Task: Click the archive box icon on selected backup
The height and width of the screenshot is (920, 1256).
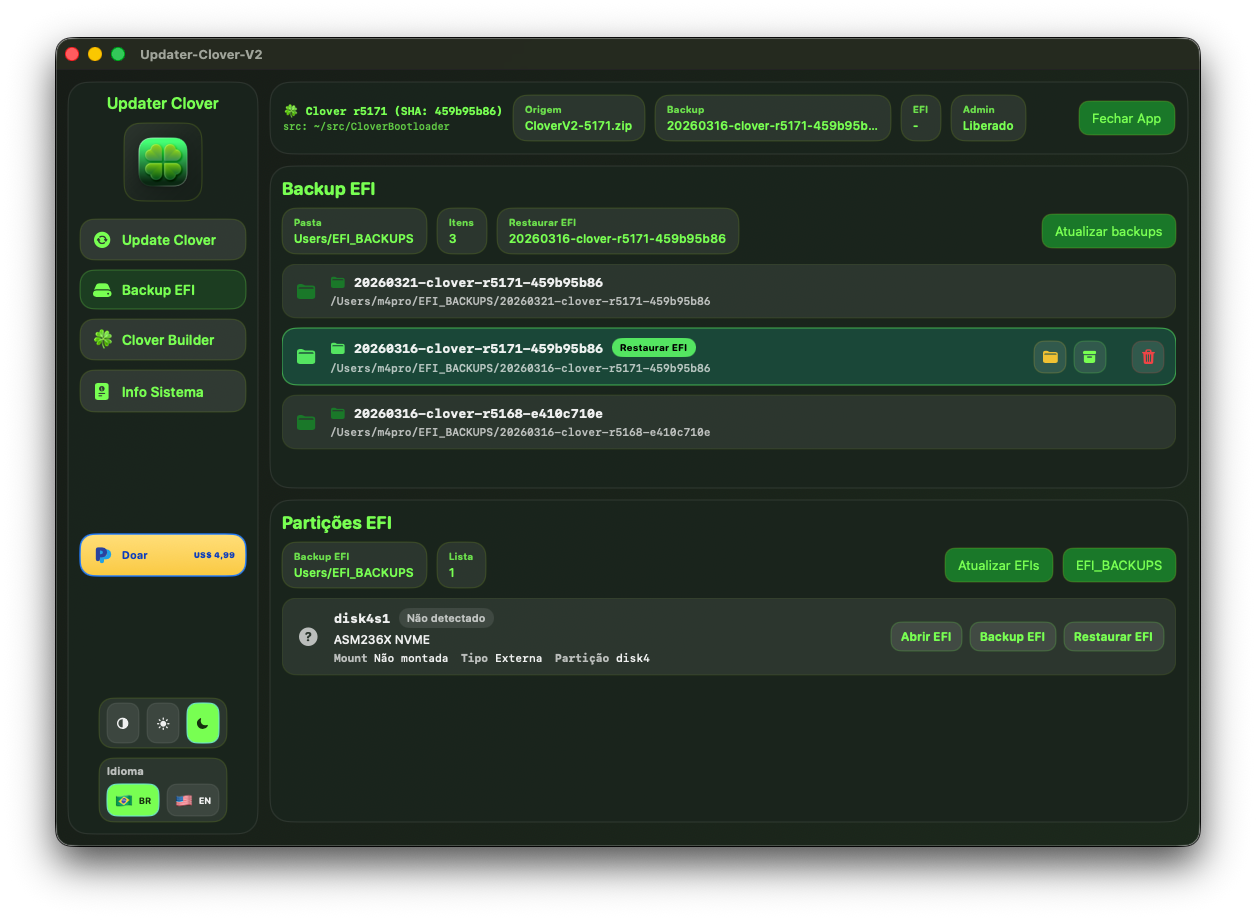Action: coord(1089,356)
